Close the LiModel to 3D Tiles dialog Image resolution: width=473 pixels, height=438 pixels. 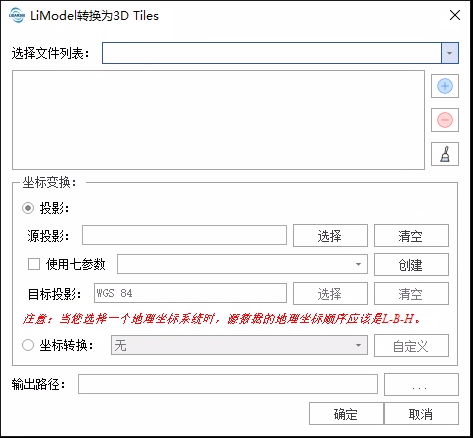click(x=455, y=15)
